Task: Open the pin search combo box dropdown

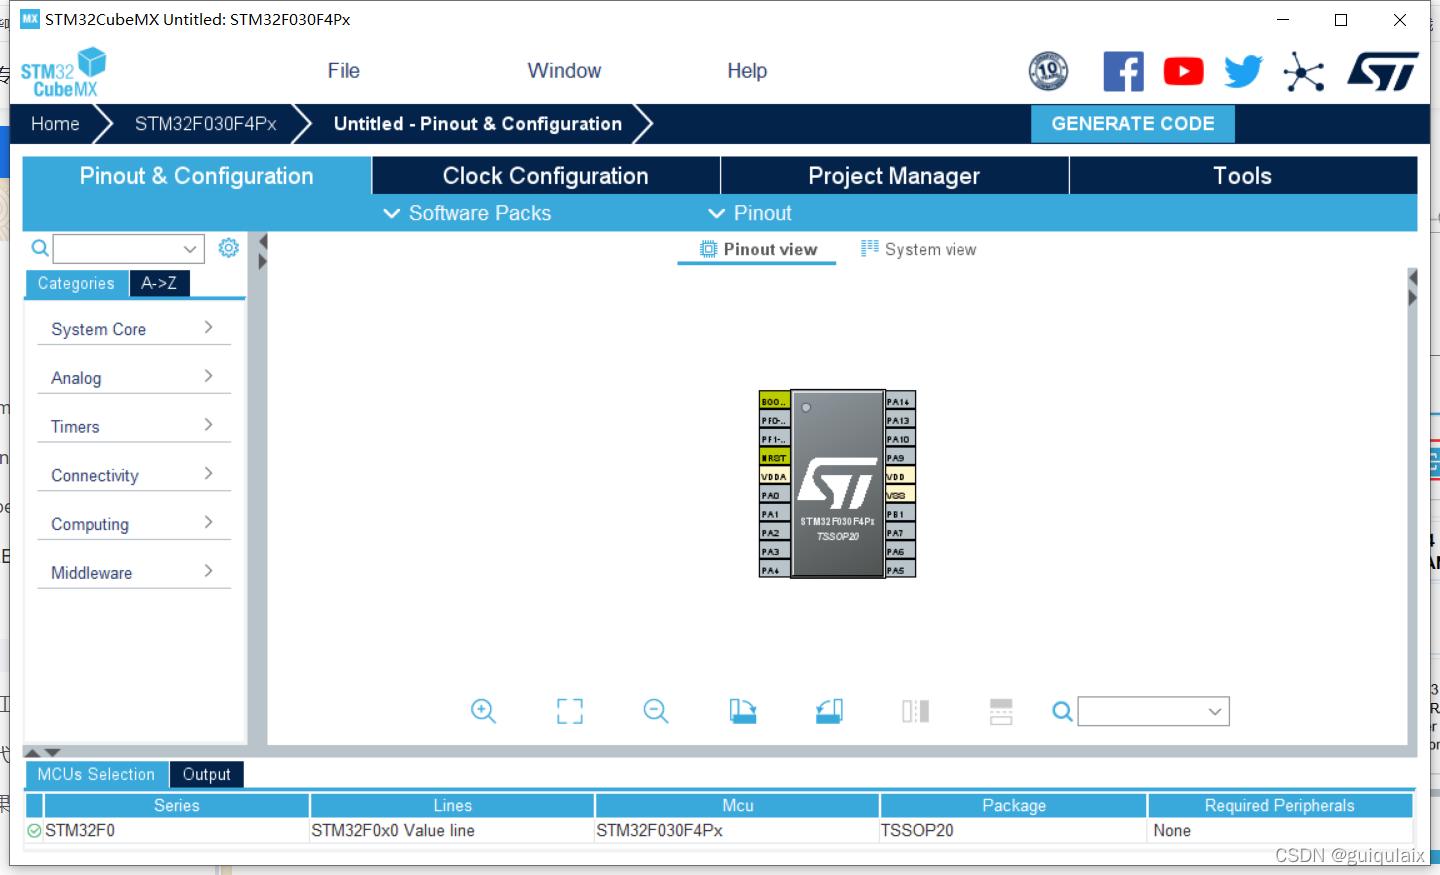Action: pos(1214,711)
